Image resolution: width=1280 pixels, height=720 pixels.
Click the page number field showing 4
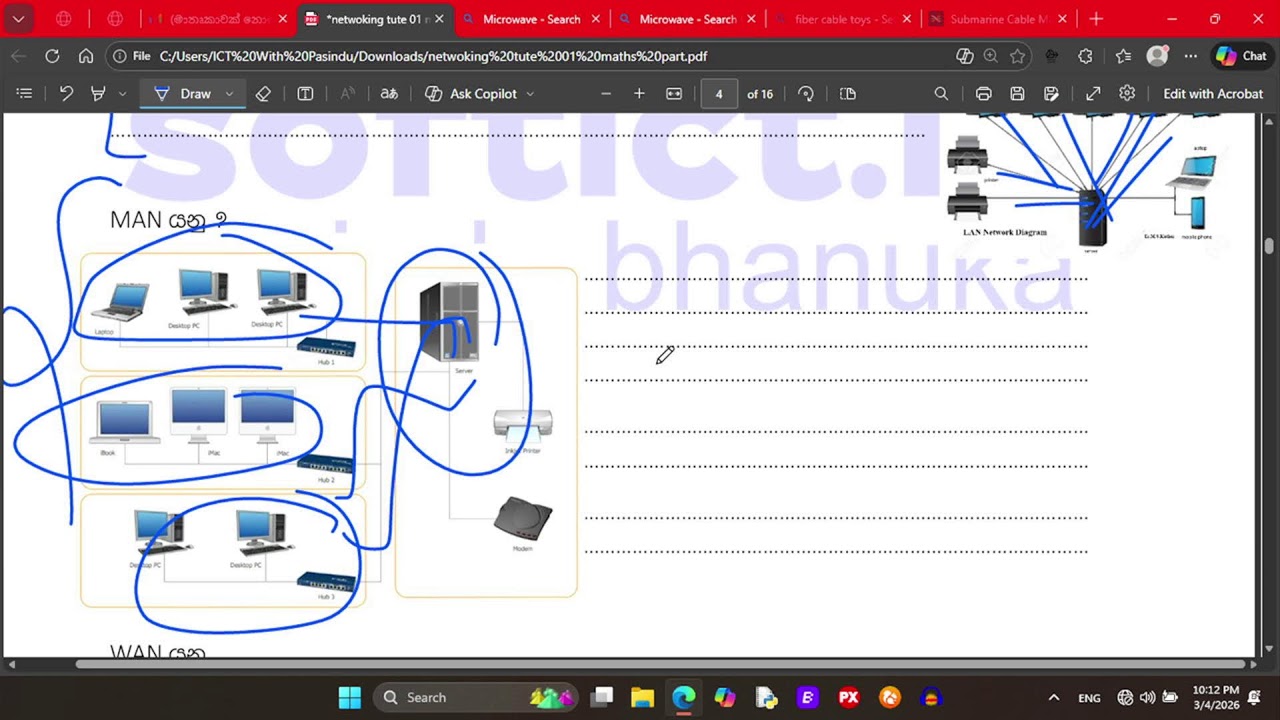(x=718, y=93)
